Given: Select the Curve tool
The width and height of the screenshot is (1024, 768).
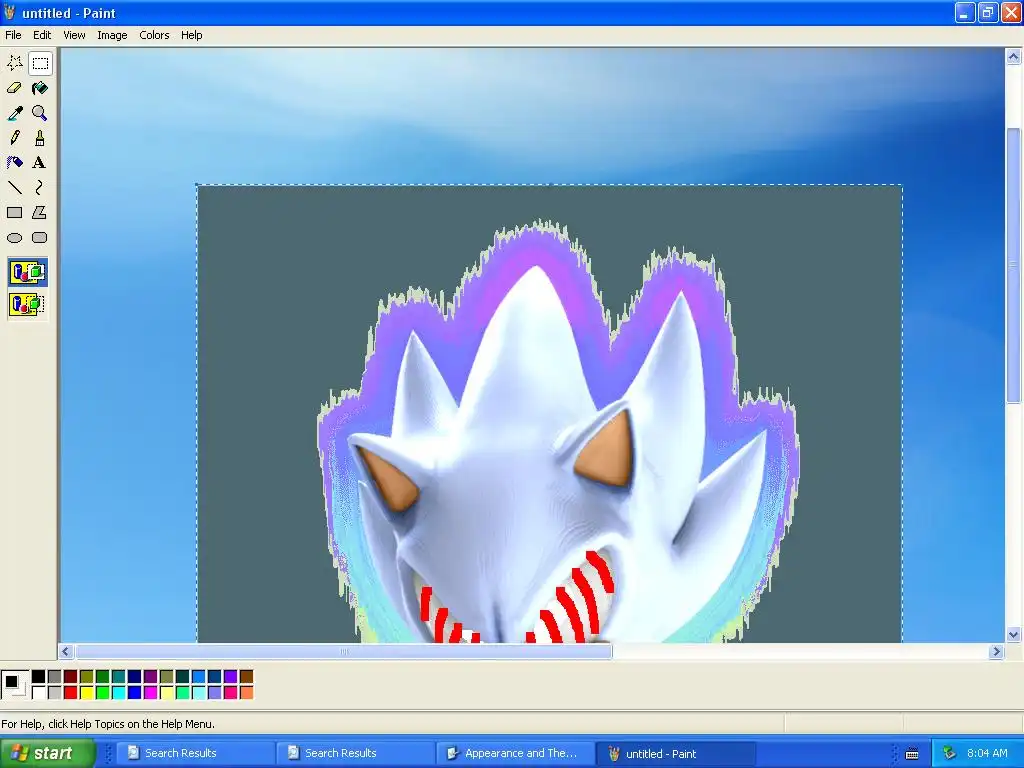Looking at the screenshot, I should (40, 187).
